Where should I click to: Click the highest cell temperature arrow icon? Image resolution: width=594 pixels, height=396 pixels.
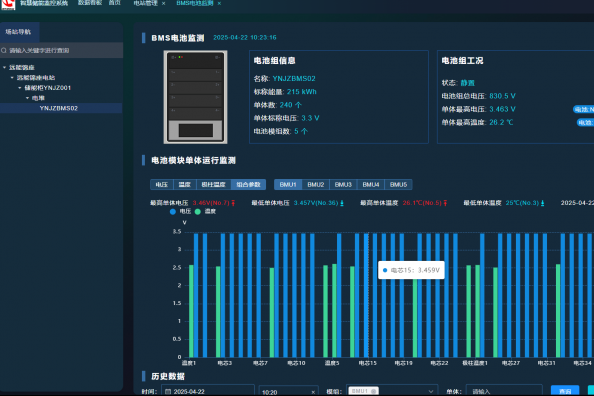(445, 203)
